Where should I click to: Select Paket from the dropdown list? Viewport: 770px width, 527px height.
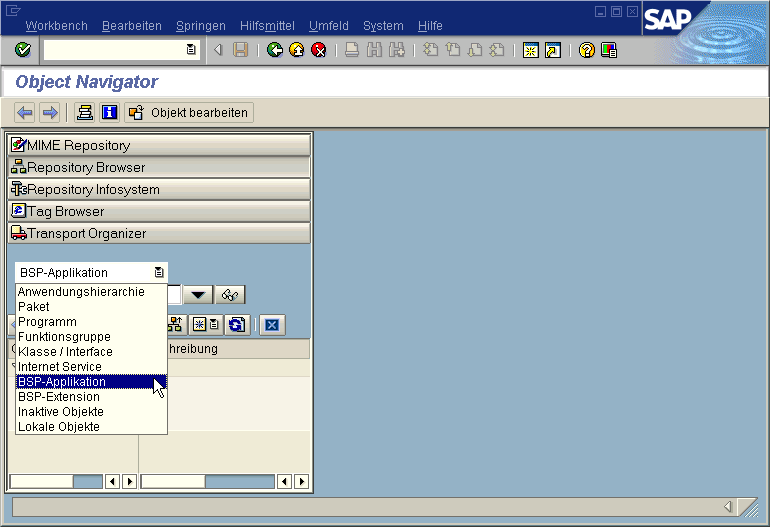point(91,307)
